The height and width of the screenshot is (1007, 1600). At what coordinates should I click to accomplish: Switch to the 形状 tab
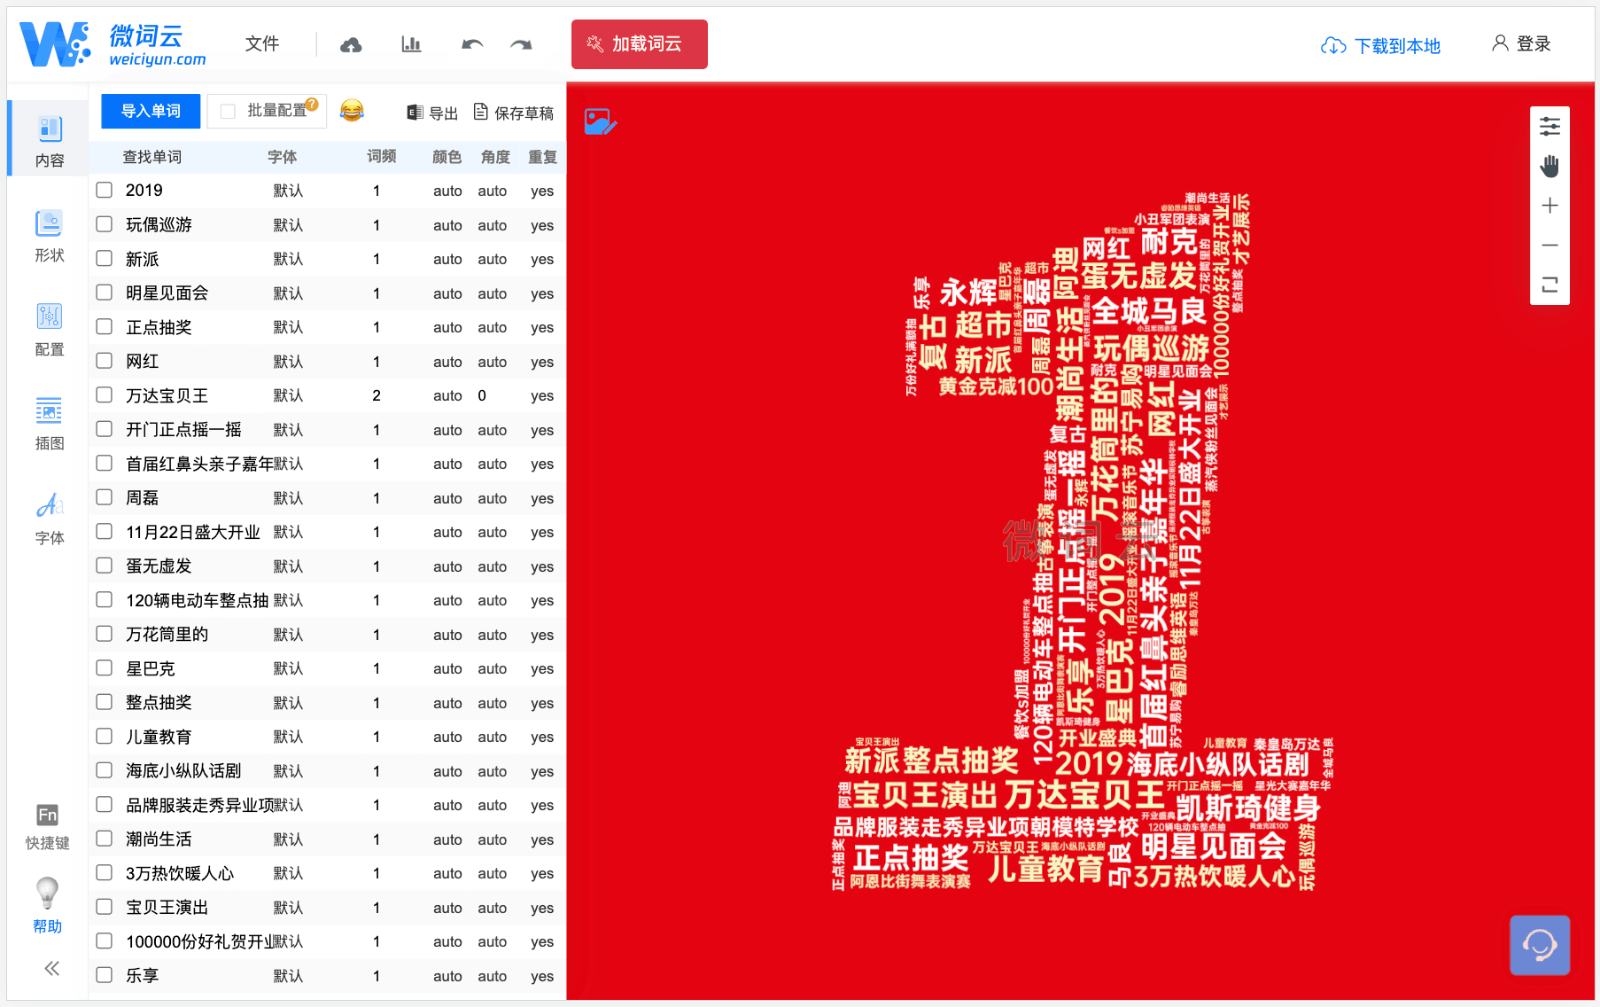[49, 236]
